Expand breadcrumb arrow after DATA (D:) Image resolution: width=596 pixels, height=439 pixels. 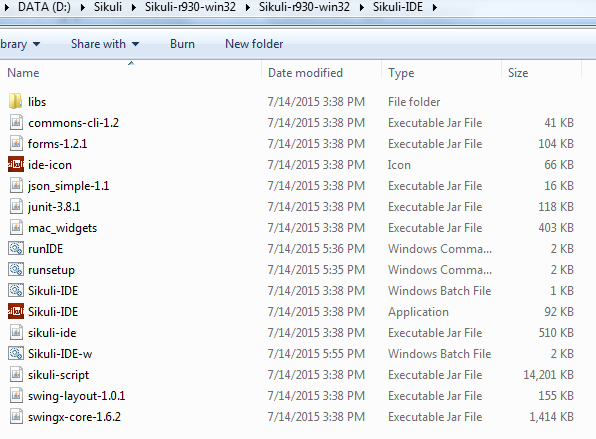click(x=82, y=7)
